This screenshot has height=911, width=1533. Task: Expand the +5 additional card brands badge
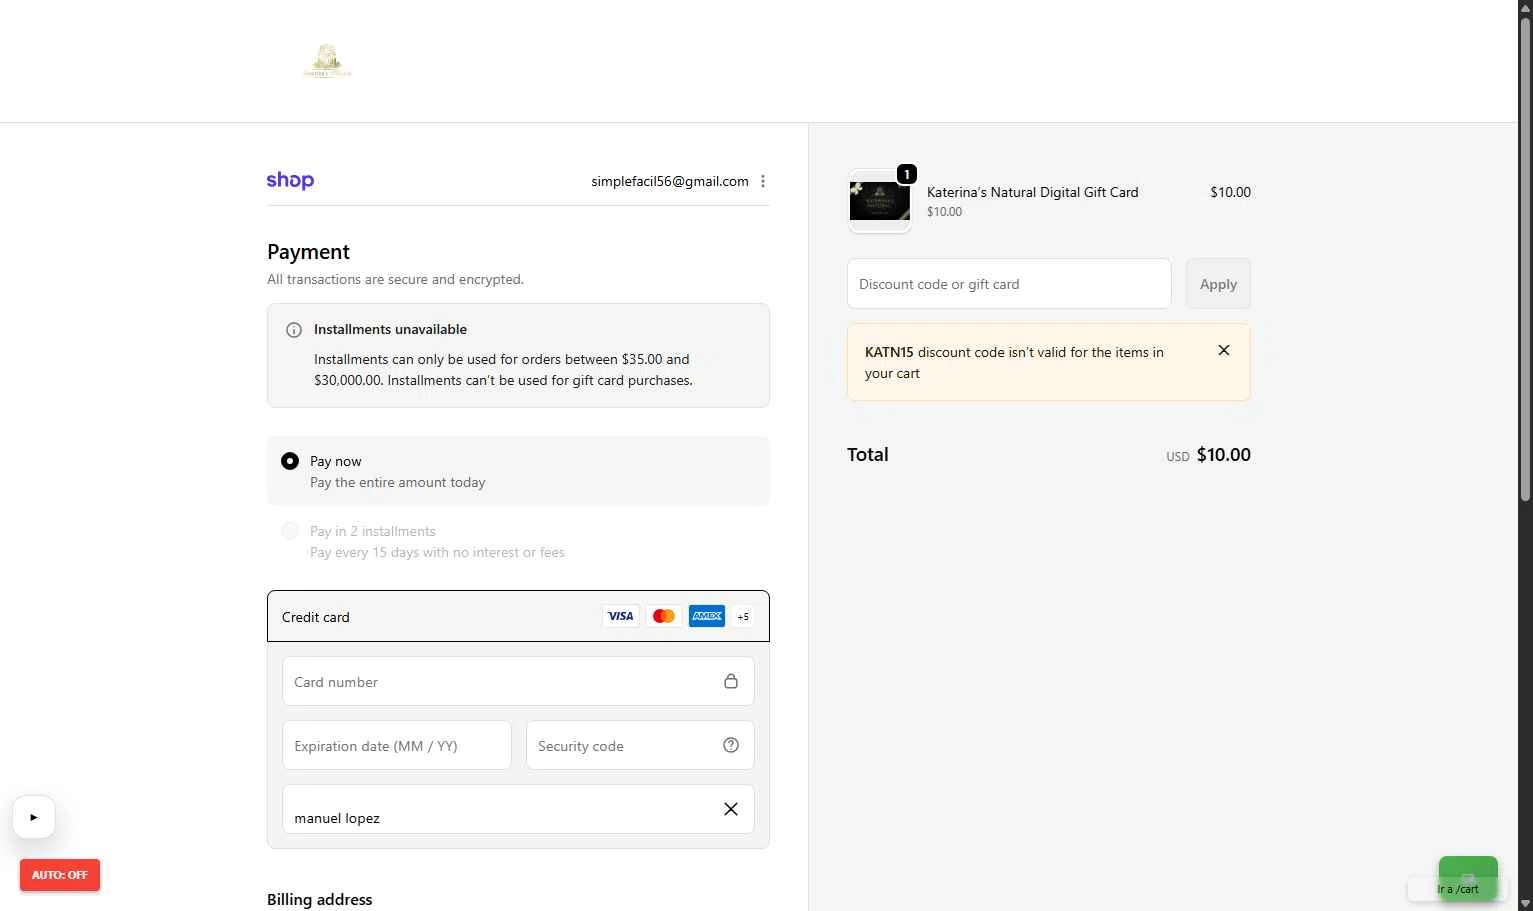tap(743, 617)
